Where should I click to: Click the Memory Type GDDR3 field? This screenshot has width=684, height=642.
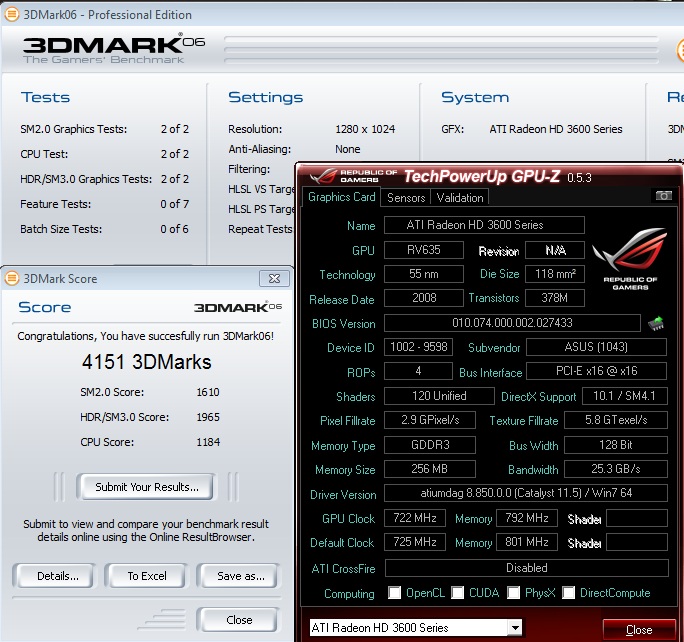click(x=430, y=444)
